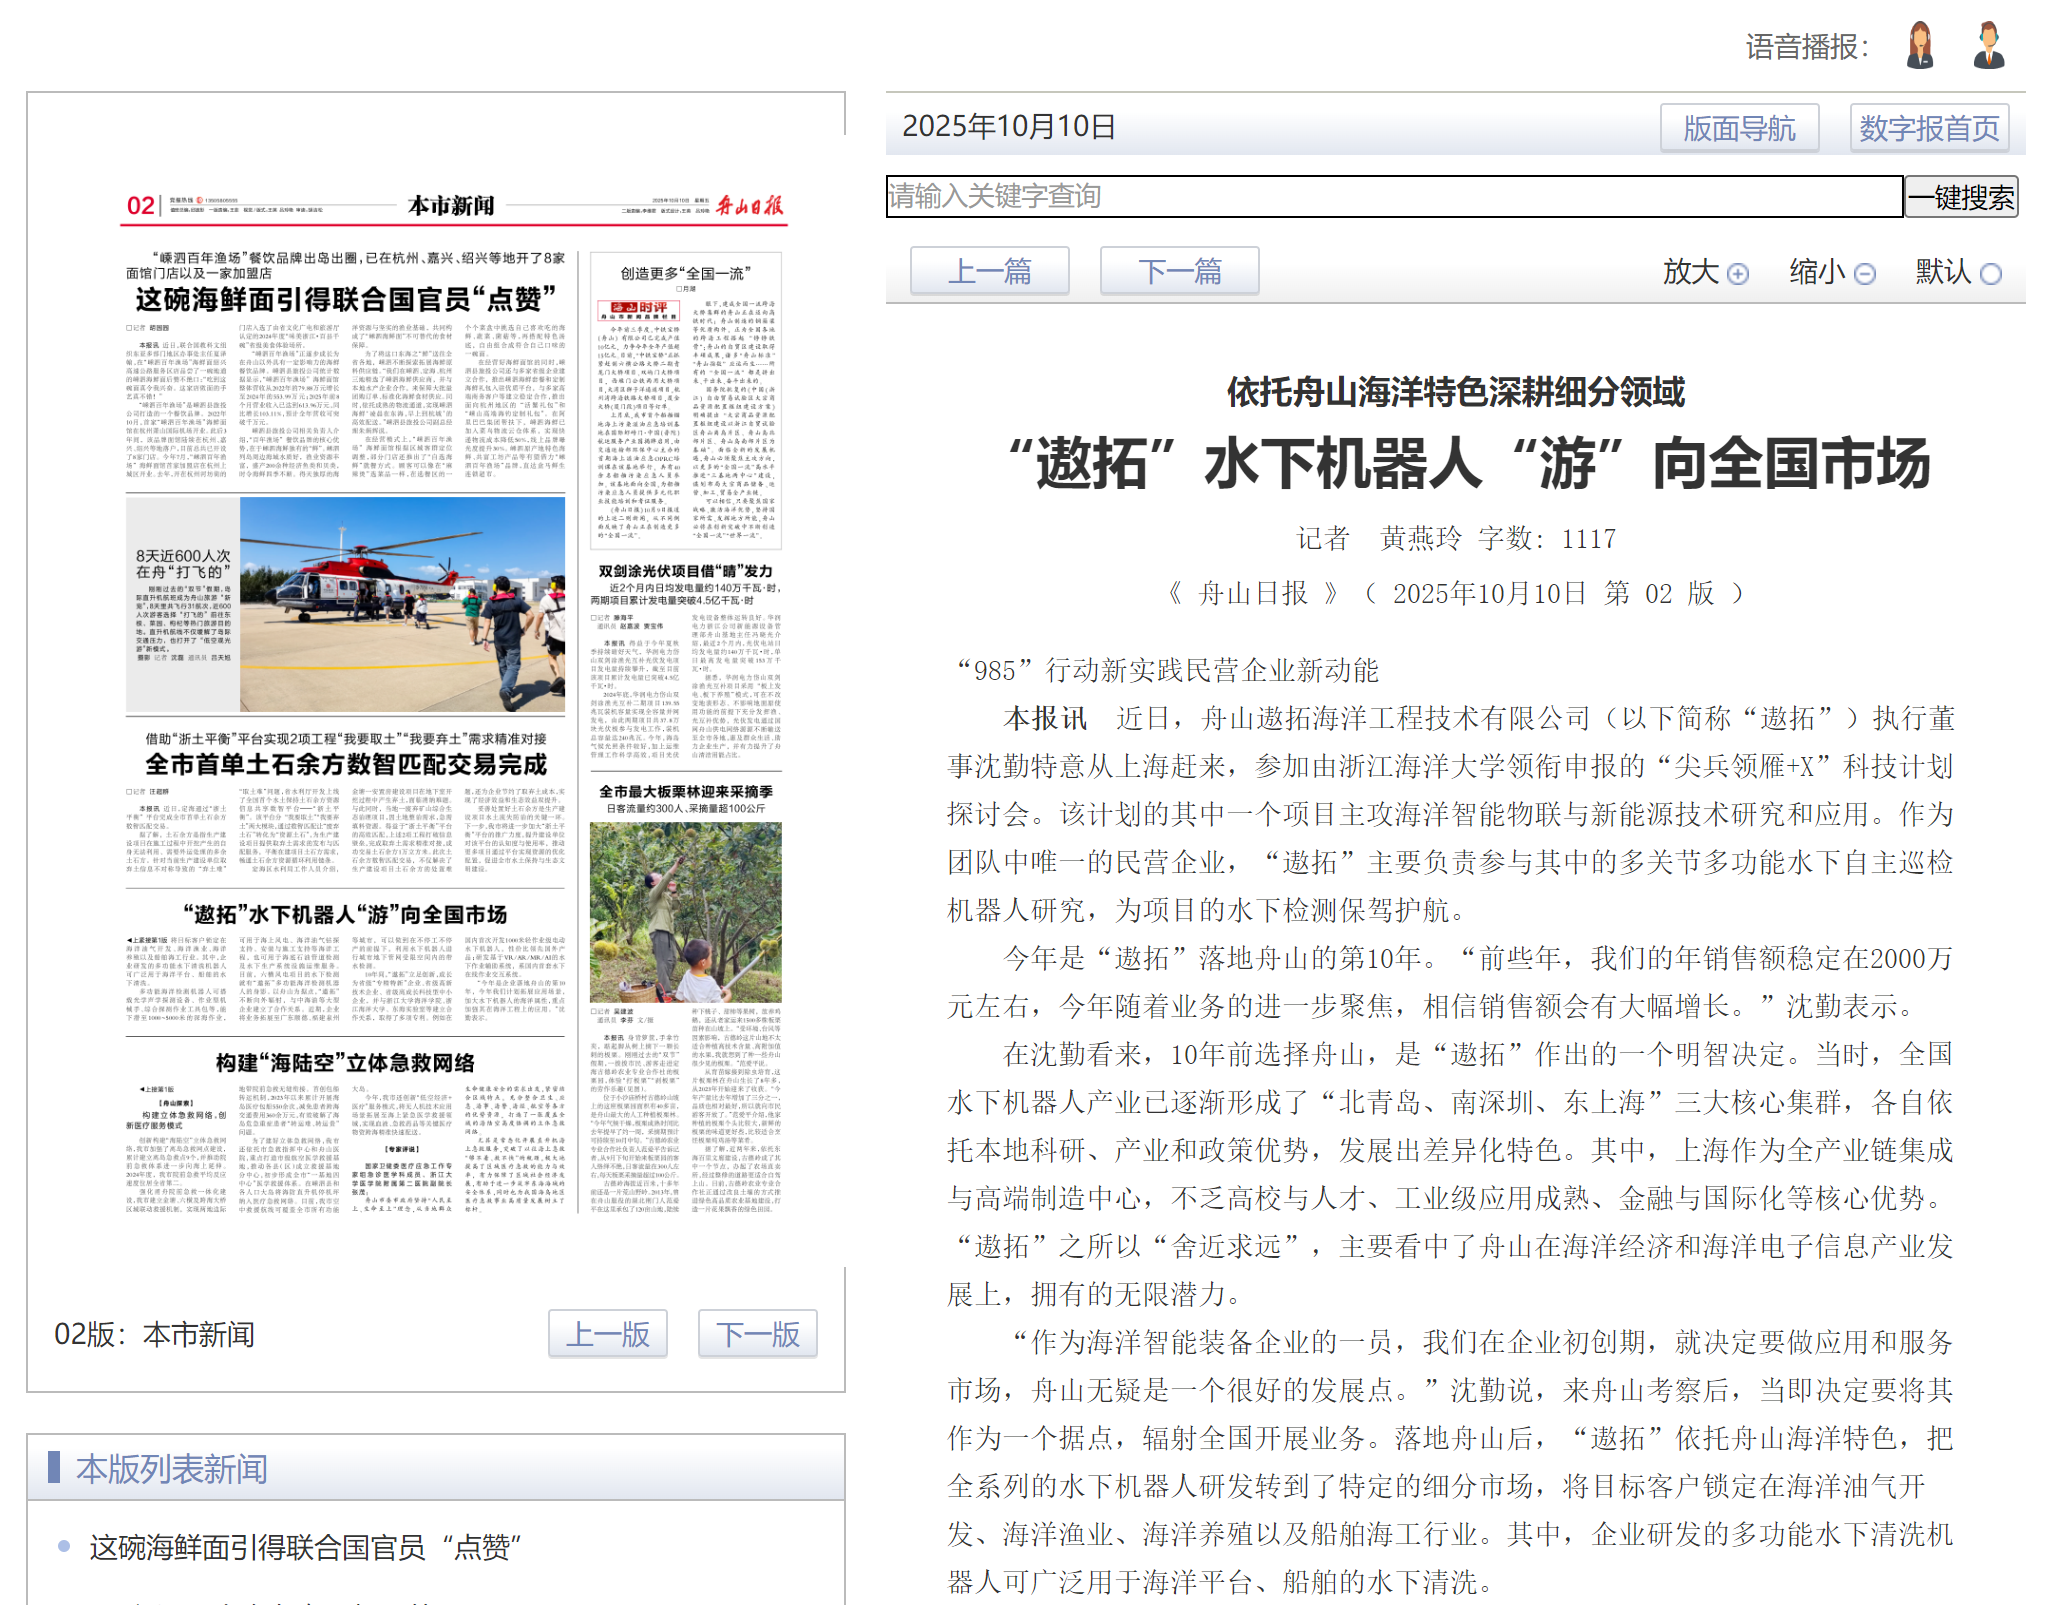Go to next article 下一篇
2048x1605 pixels.
(1179, 271)
